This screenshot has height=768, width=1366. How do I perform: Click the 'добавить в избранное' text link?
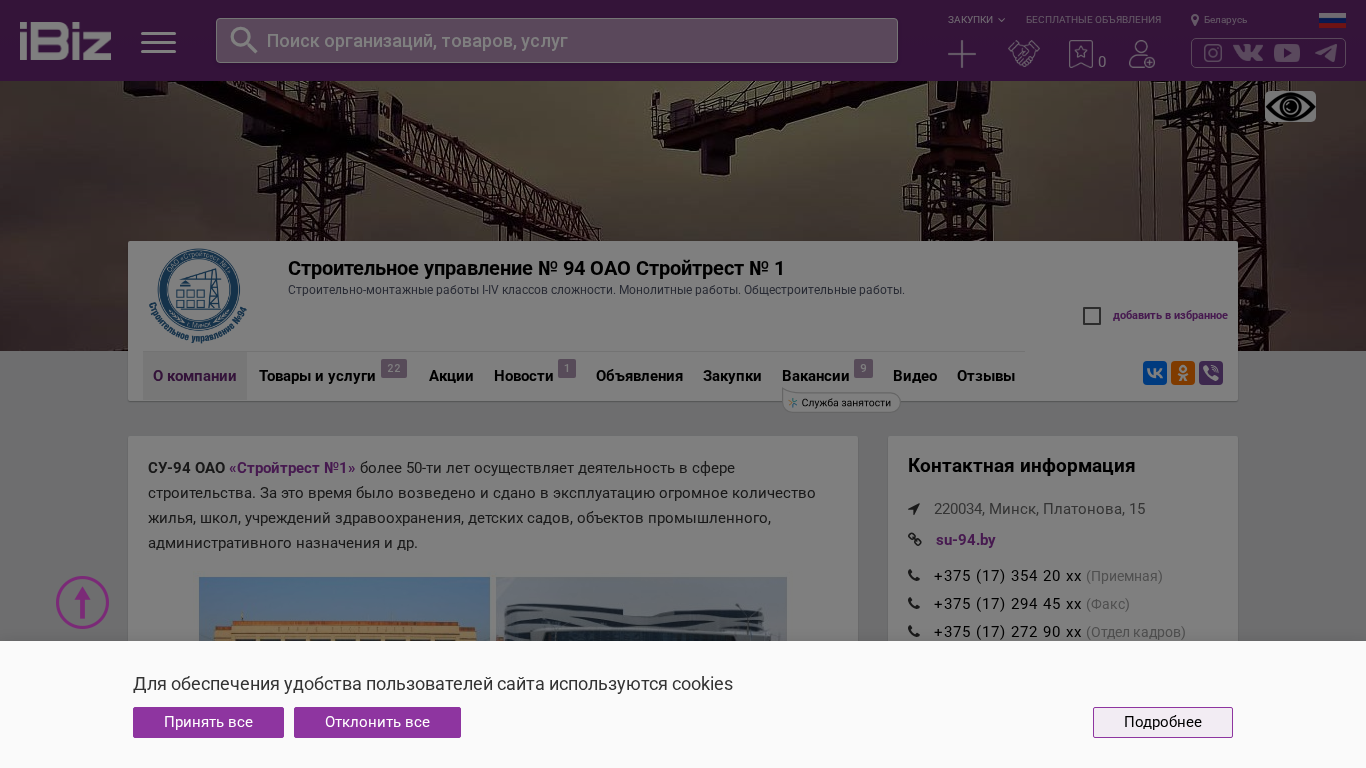pyautogui.click(x=1170, y=316)
